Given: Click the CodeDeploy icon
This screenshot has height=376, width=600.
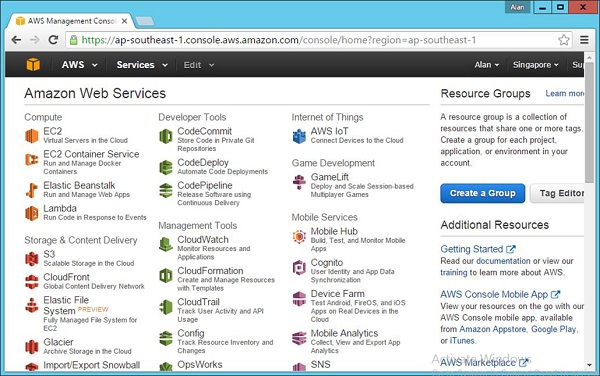Looking at the screenshot, I should click(x=166, y=167).
